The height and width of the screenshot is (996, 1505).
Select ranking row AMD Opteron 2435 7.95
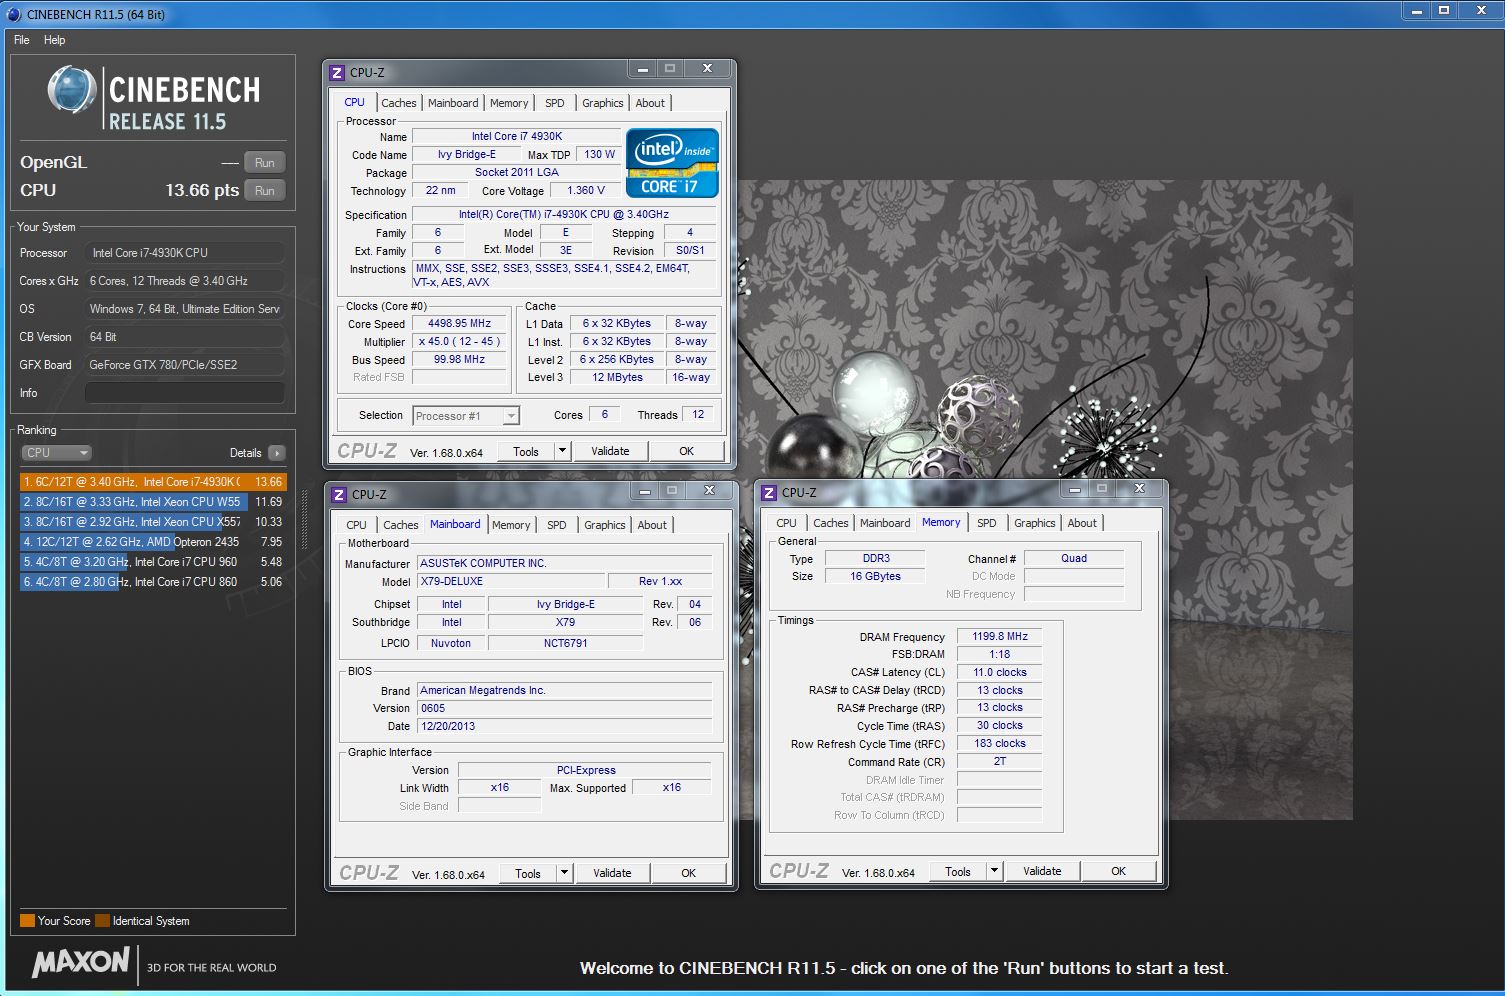tap(153, 542)
